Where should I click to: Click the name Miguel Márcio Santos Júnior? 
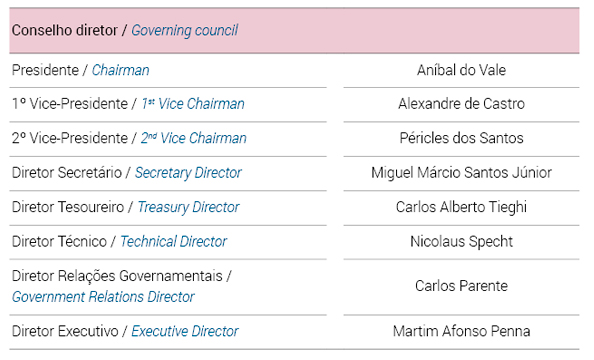[461, 173]
